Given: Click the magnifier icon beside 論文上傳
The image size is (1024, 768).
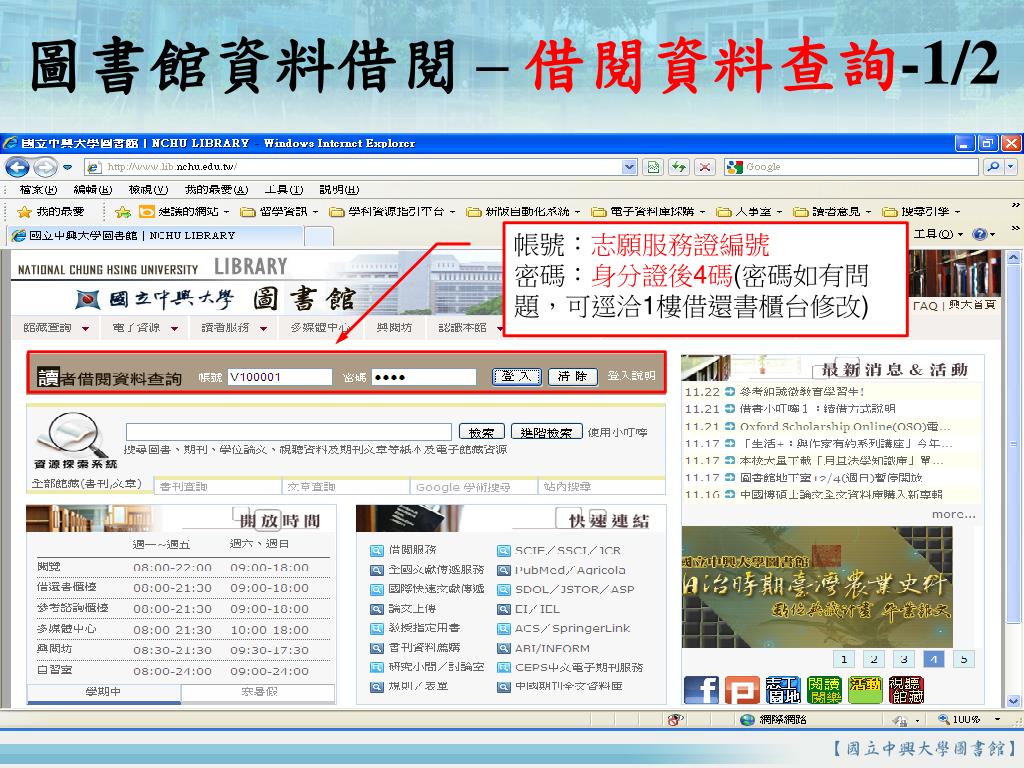Looking at the screenshot, I should (x=377, y=609).
